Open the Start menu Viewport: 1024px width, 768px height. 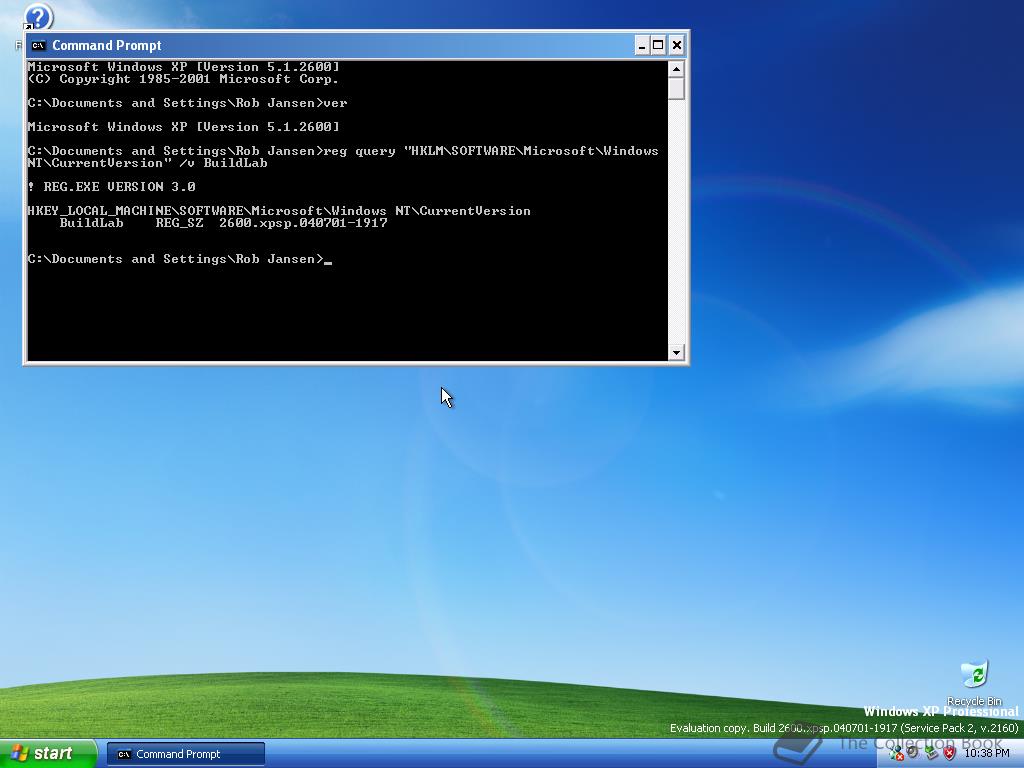coord(48,753)
